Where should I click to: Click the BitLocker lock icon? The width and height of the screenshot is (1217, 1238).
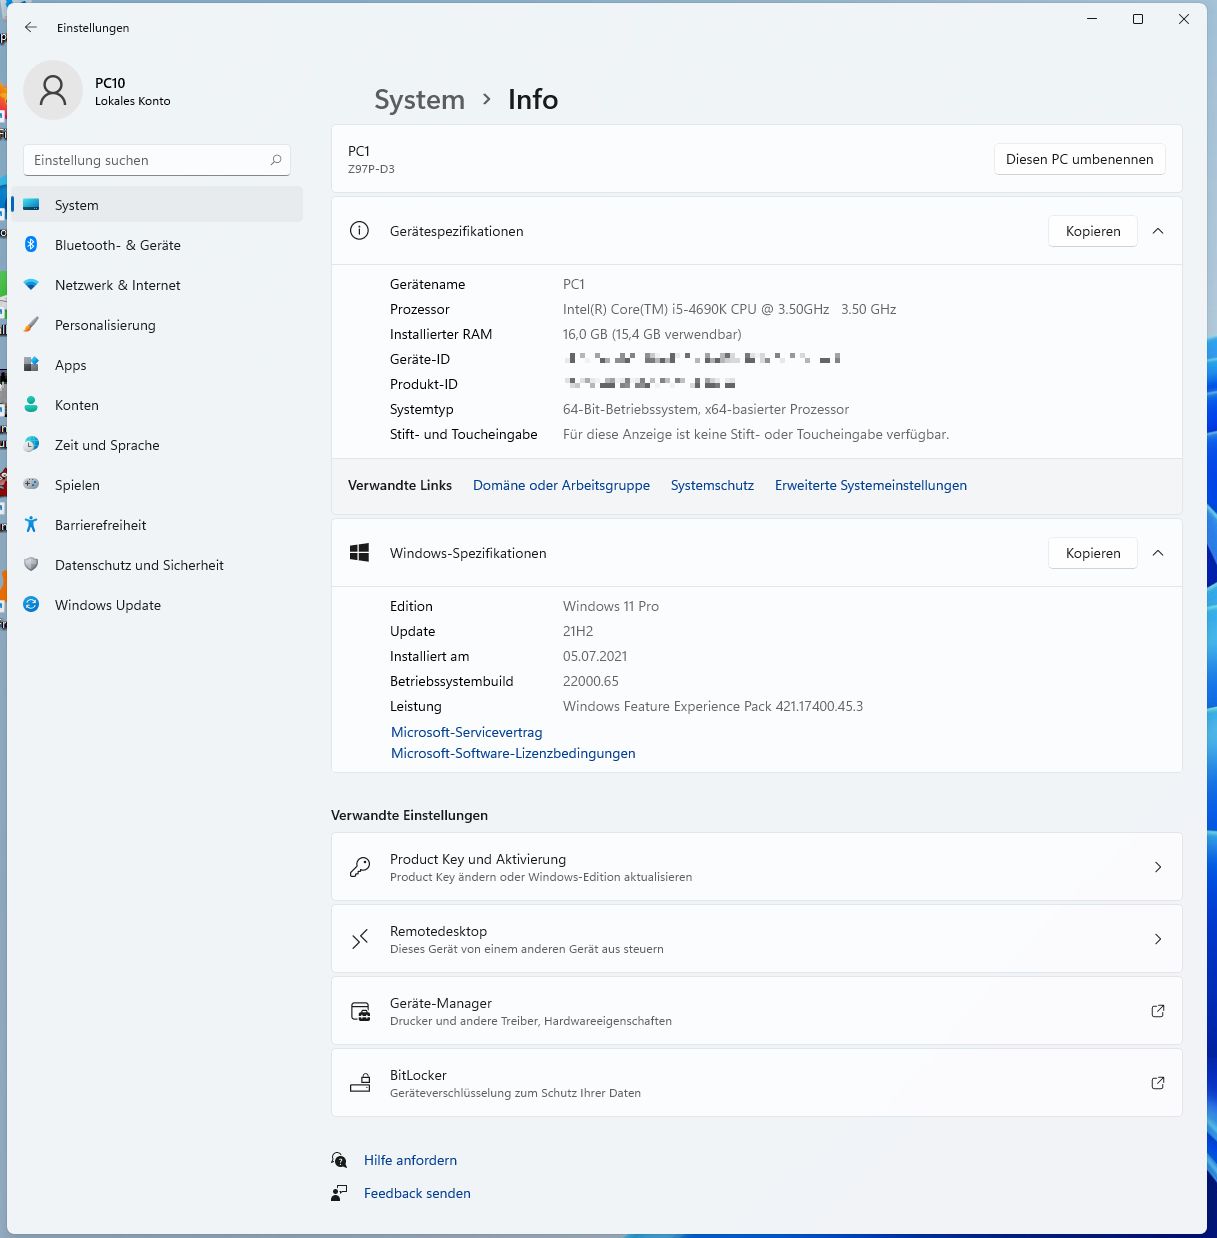point(360,1083)
